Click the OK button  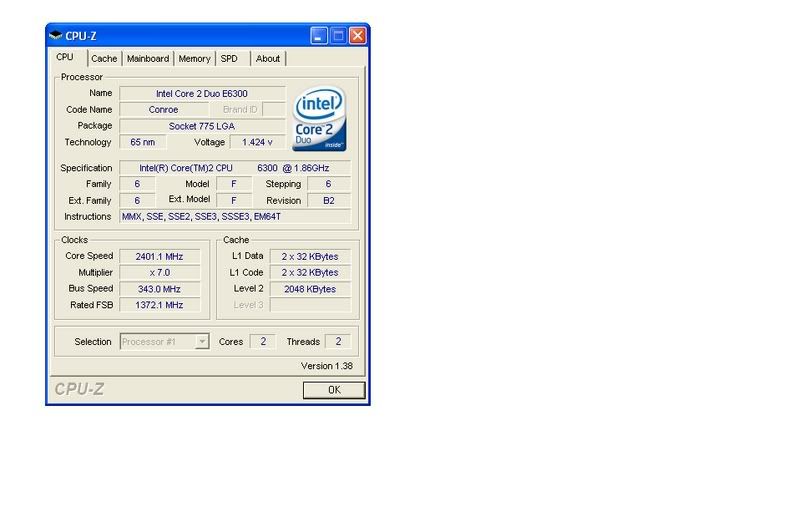[334, 390]
